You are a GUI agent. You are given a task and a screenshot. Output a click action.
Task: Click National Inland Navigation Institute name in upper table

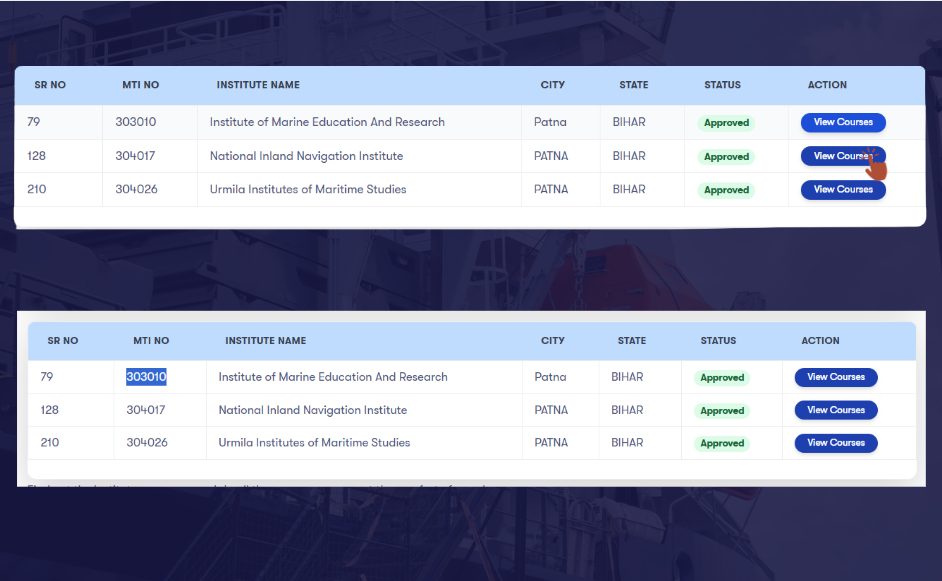tap(306, 156)
